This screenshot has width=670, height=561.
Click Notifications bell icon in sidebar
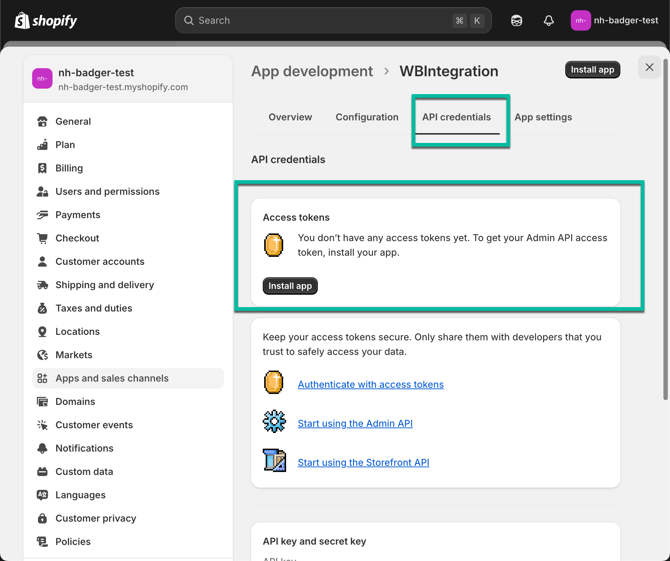click(x=42, y=448)
